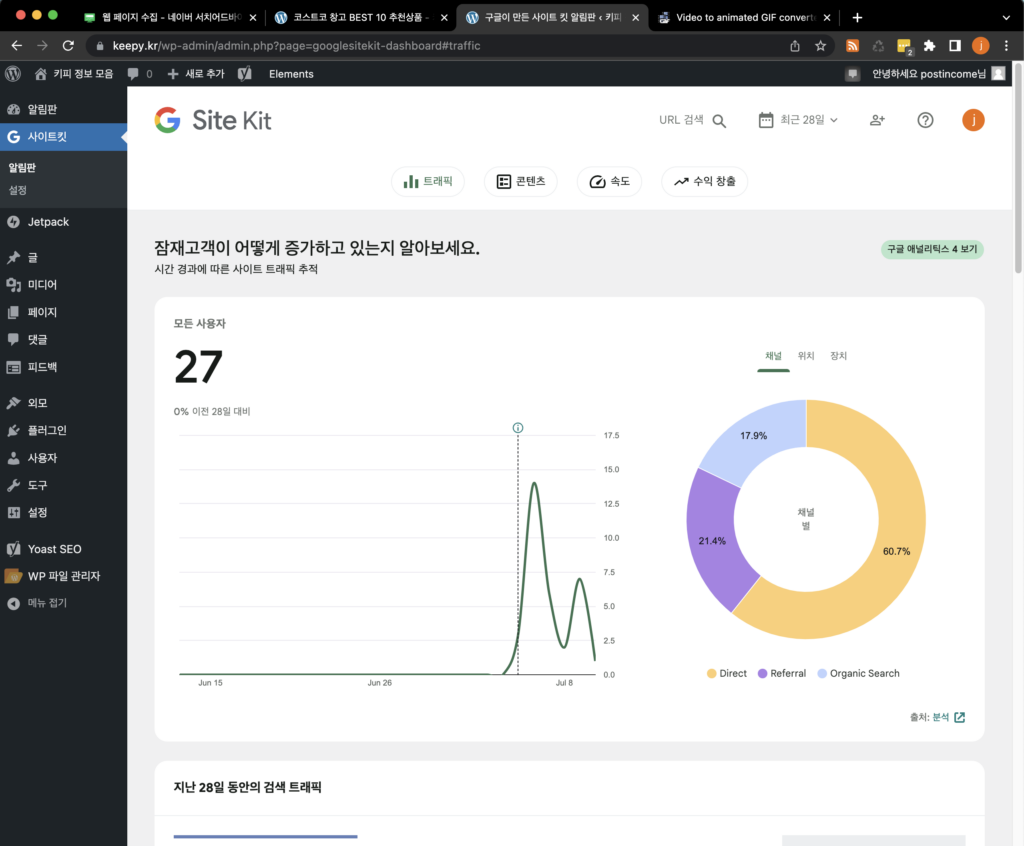
Task: Click the info marker above the traffic chart
Action: (x=518, y=428)
